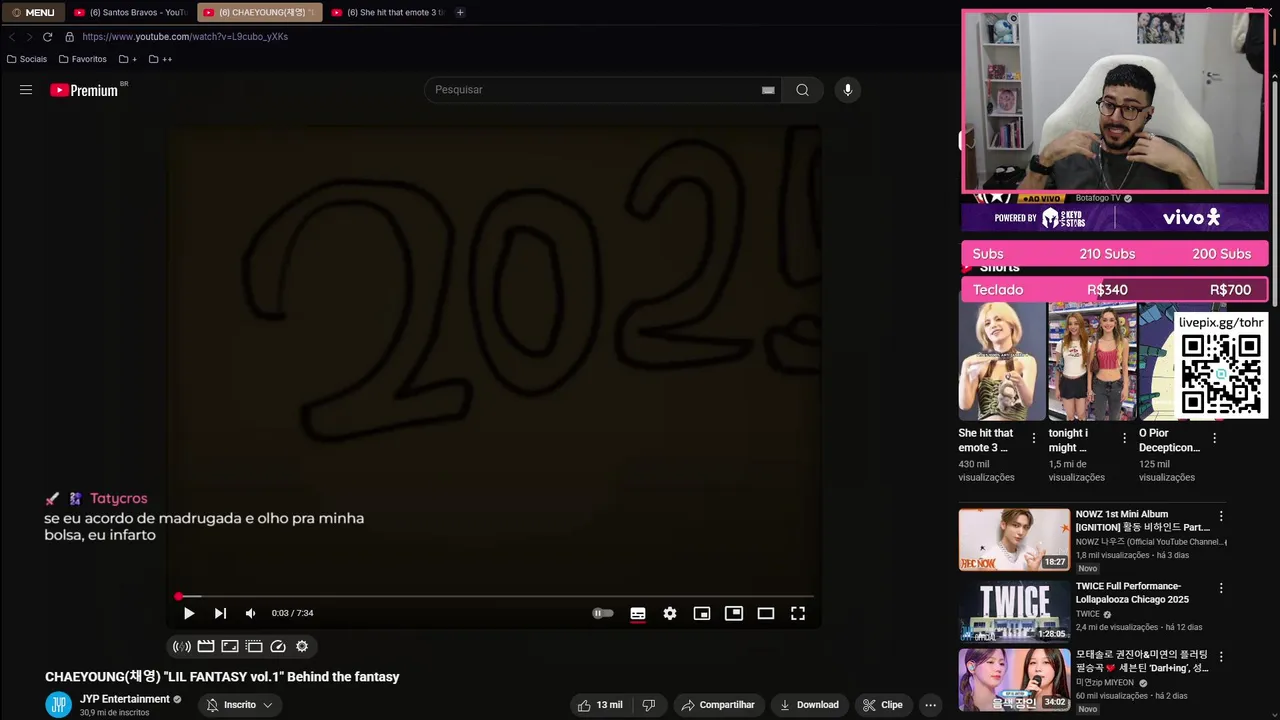Screen dimensions: 1280x720
Task: Click the Compartilhar share button
Action: pyautogui.click(x=718, y=705)
